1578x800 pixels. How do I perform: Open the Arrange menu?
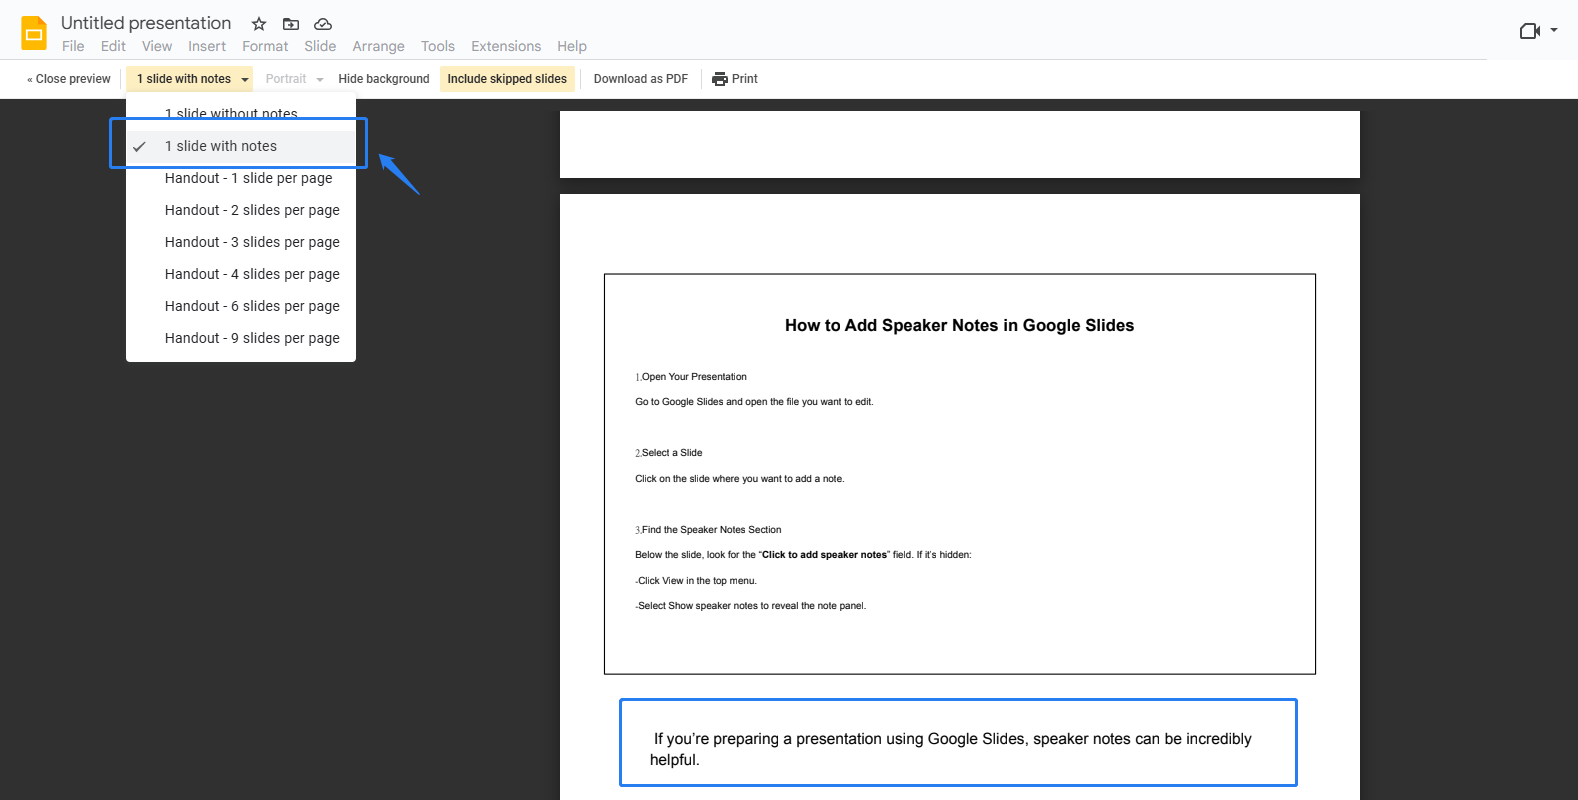pyautogui.click(x=378, y=46)
